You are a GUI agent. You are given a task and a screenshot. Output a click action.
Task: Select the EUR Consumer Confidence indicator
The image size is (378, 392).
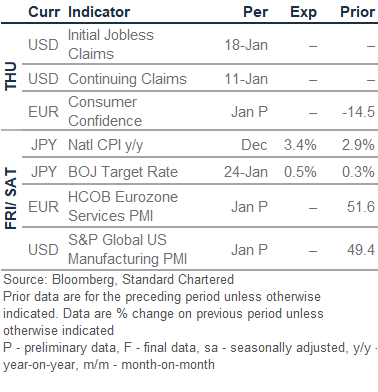[105, 111]
